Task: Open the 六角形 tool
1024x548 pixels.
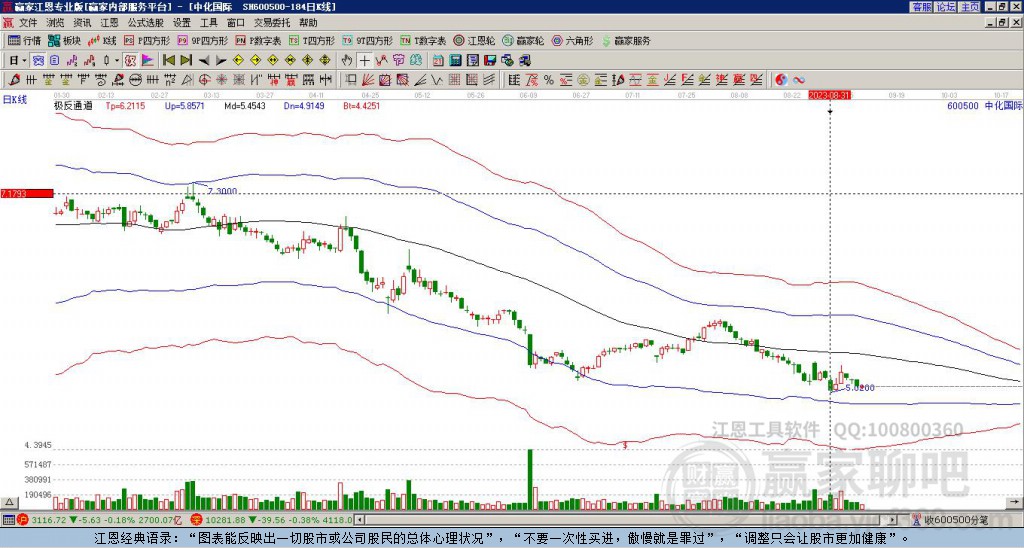Action: coord(573,41)
